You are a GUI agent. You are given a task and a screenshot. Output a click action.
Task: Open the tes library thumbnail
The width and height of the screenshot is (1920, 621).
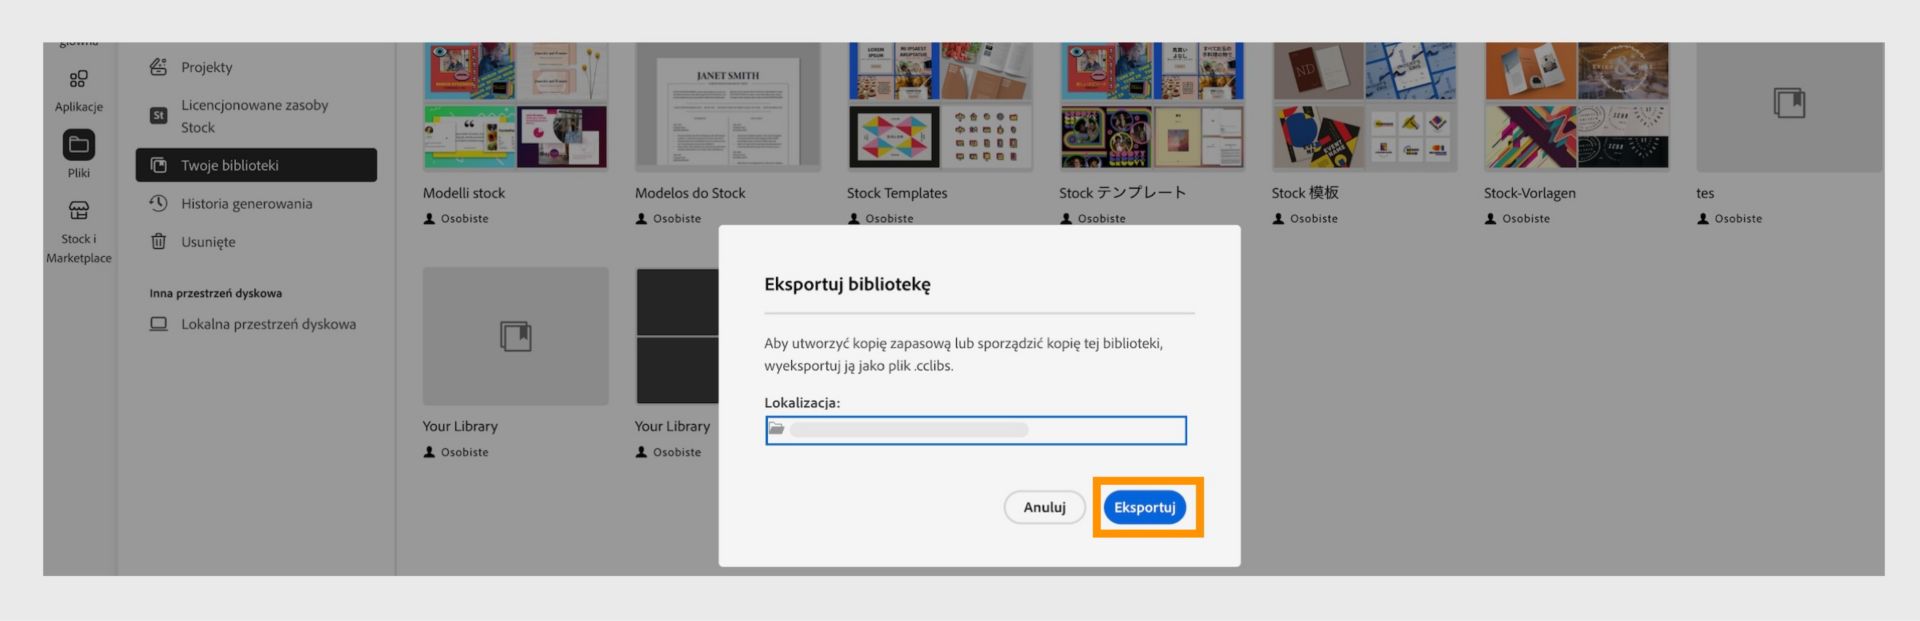[x=1789, y=106]
